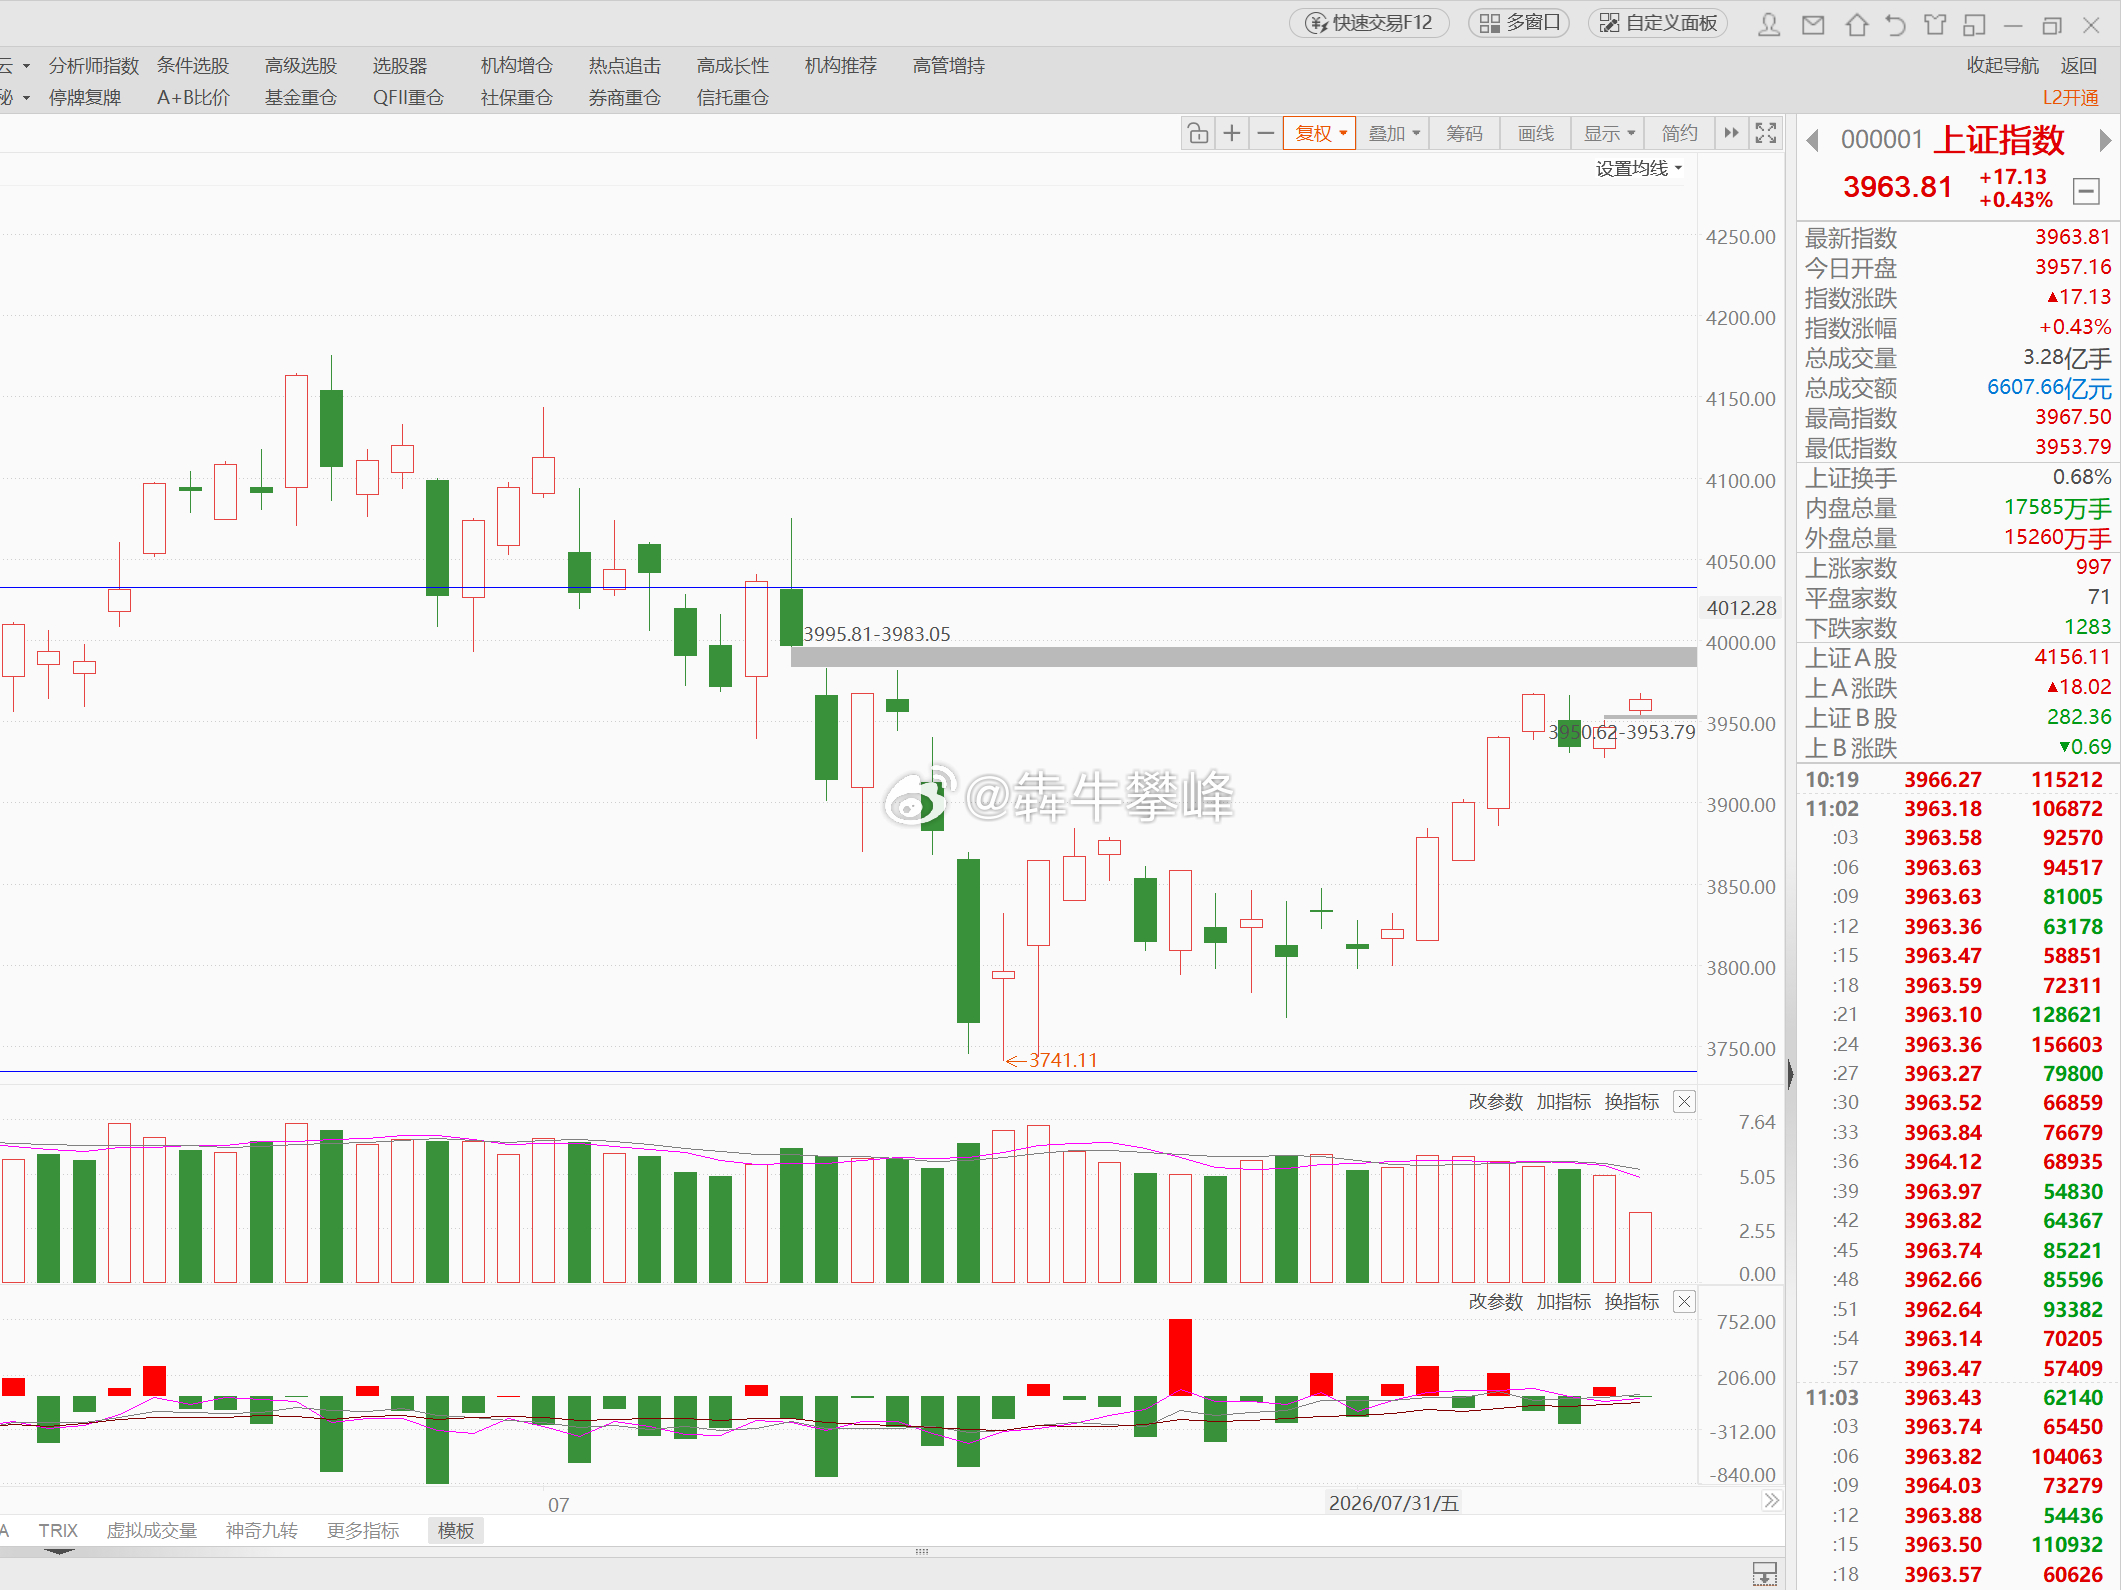2121x1590 pixels.
Task: Go to next stock right arrow
Action: point(2105,140)
